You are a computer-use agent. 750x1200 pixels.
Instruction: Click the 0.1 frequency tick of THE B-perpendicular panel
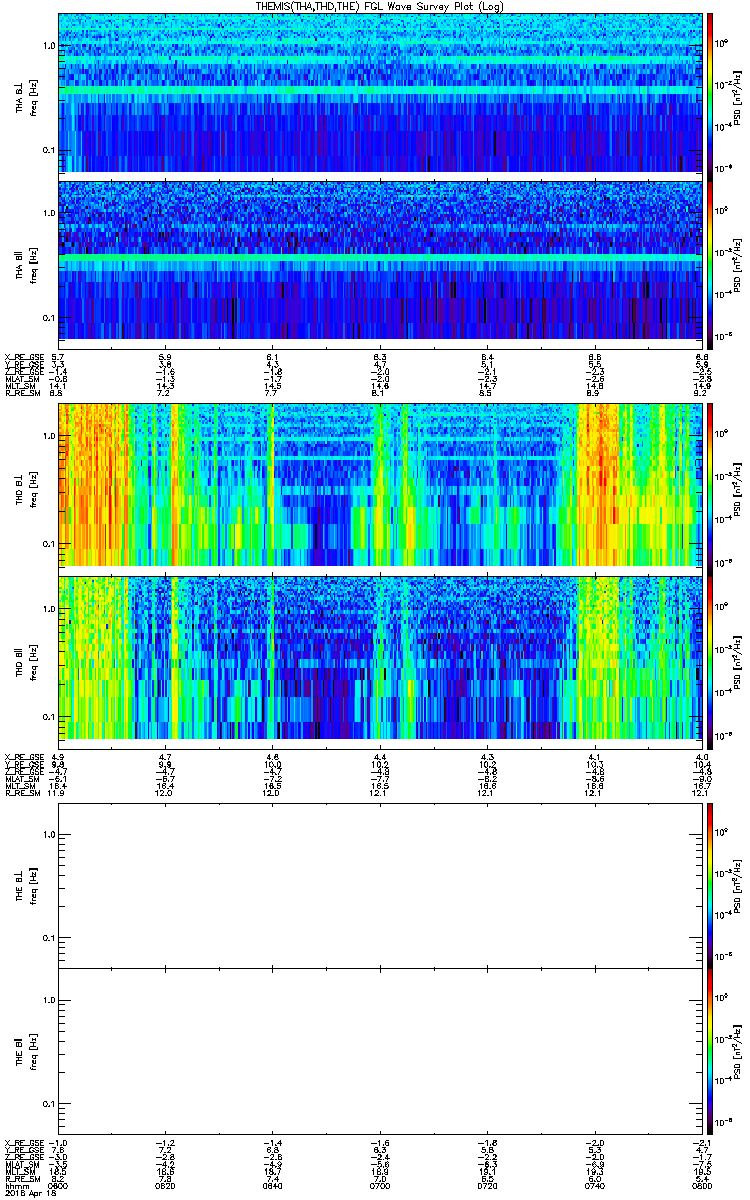[x=49, y=939]
